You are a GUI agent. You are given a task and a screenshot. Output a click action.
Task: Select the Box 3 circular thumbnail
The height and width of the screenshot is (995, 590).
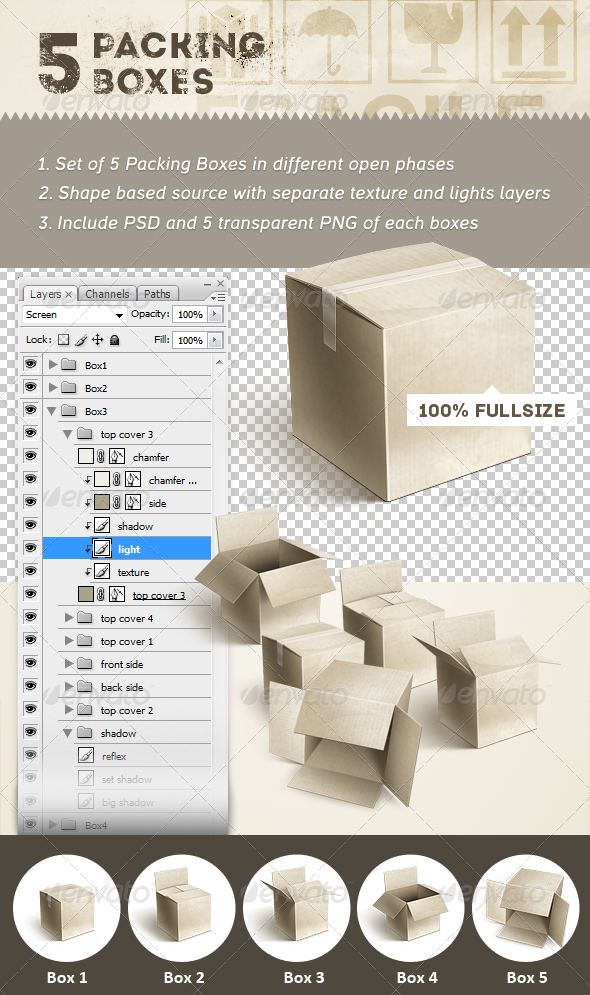296,908
